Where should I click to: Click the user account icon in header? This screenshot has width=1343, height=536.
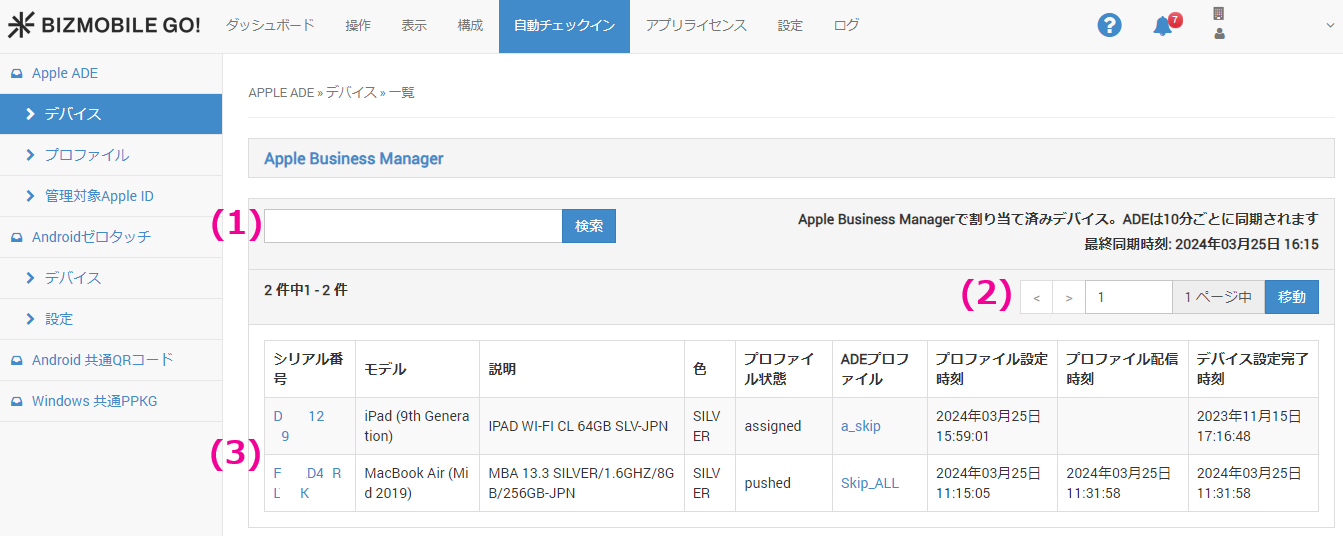[x=1219, y=34]
